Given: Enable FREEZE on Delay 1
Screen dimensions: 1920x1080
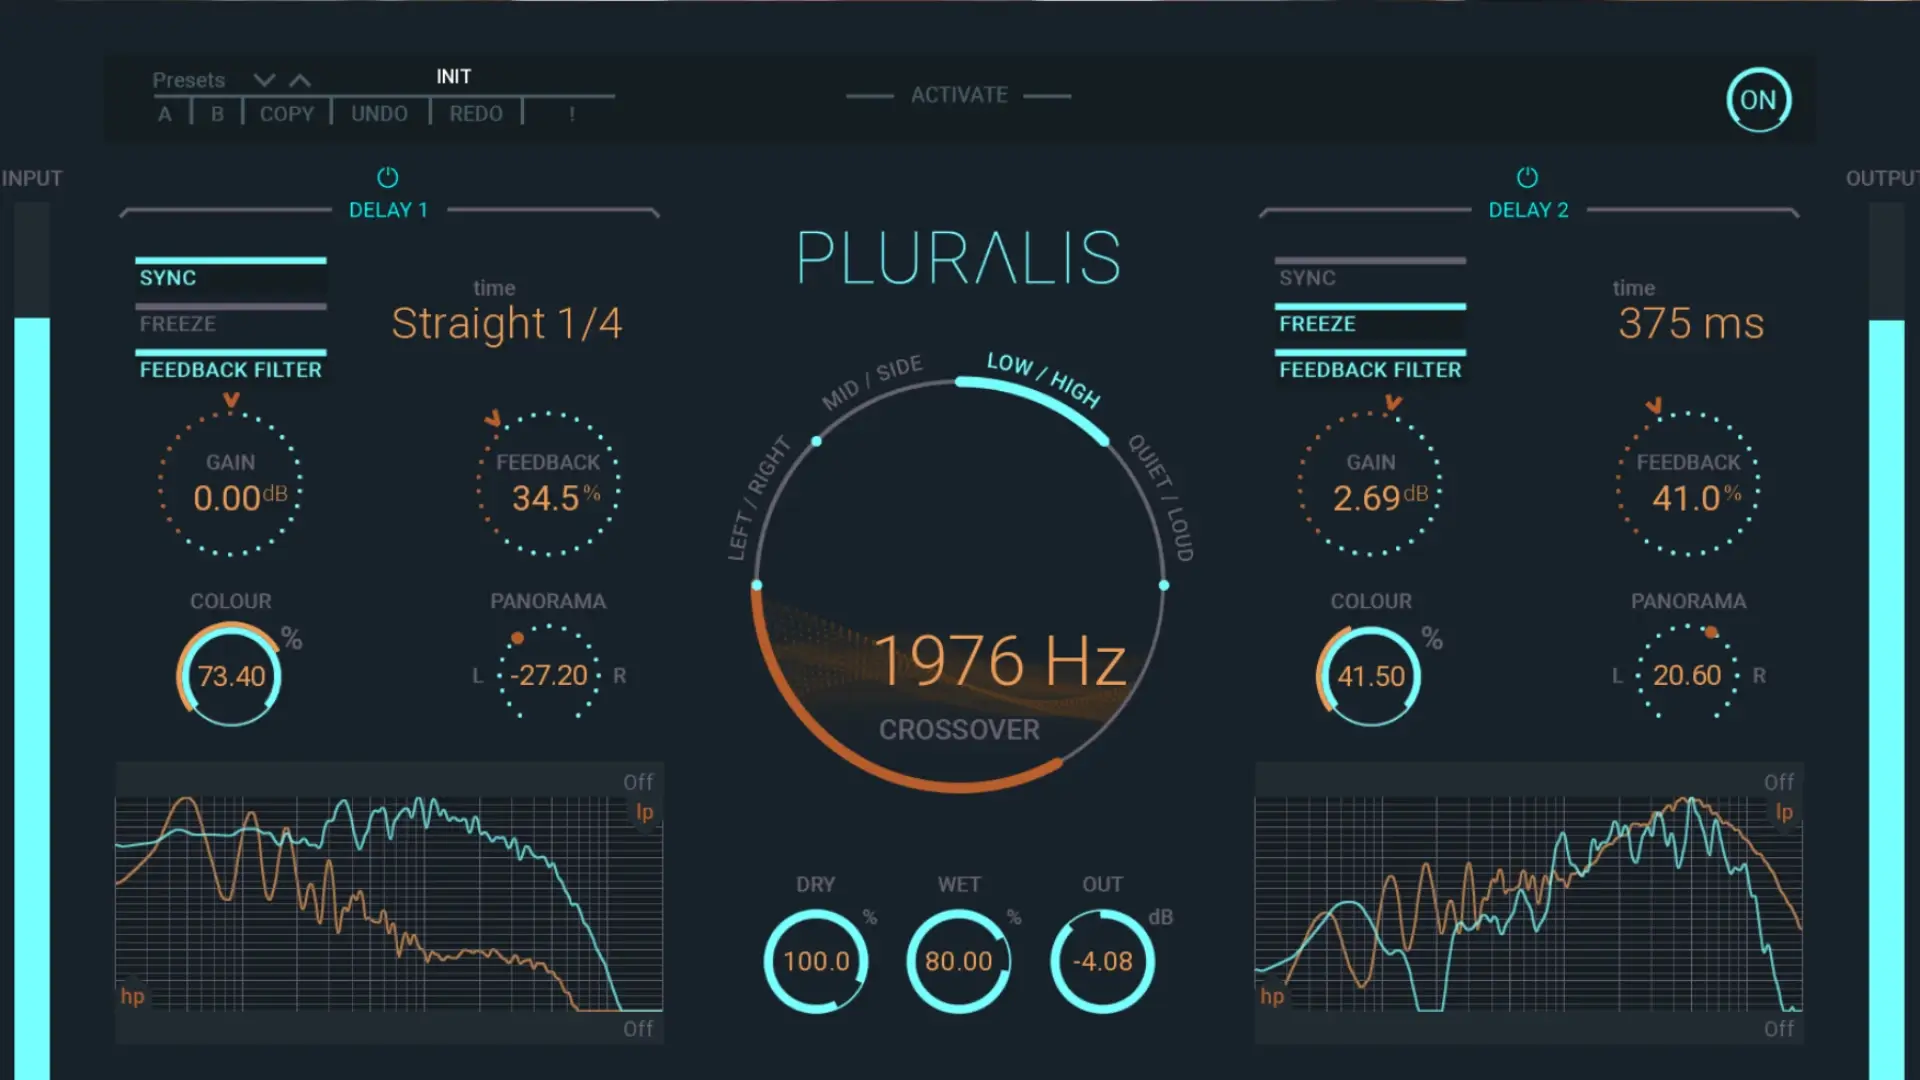Looking at the screenshot, I should click(x=231, y=321).
